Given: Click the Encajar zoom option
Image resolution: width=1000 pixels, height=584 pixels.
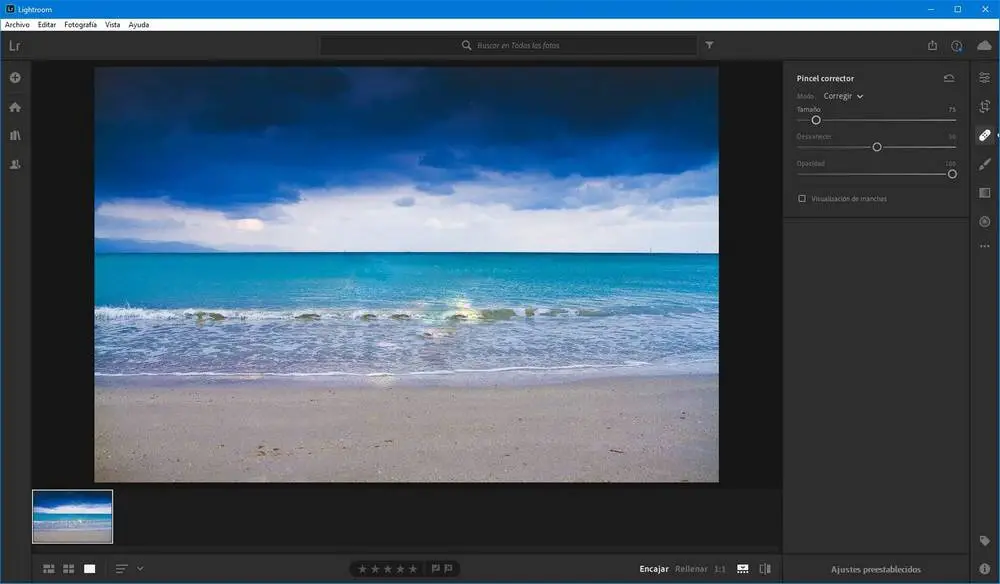Looking at the screenshot, I should point(654,569).
